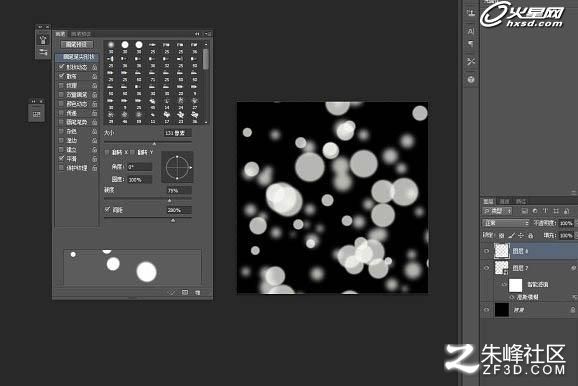Viewport: 578px width, 386px height.
Task: Click the 画笔预设 button
Action: [77, 44]
